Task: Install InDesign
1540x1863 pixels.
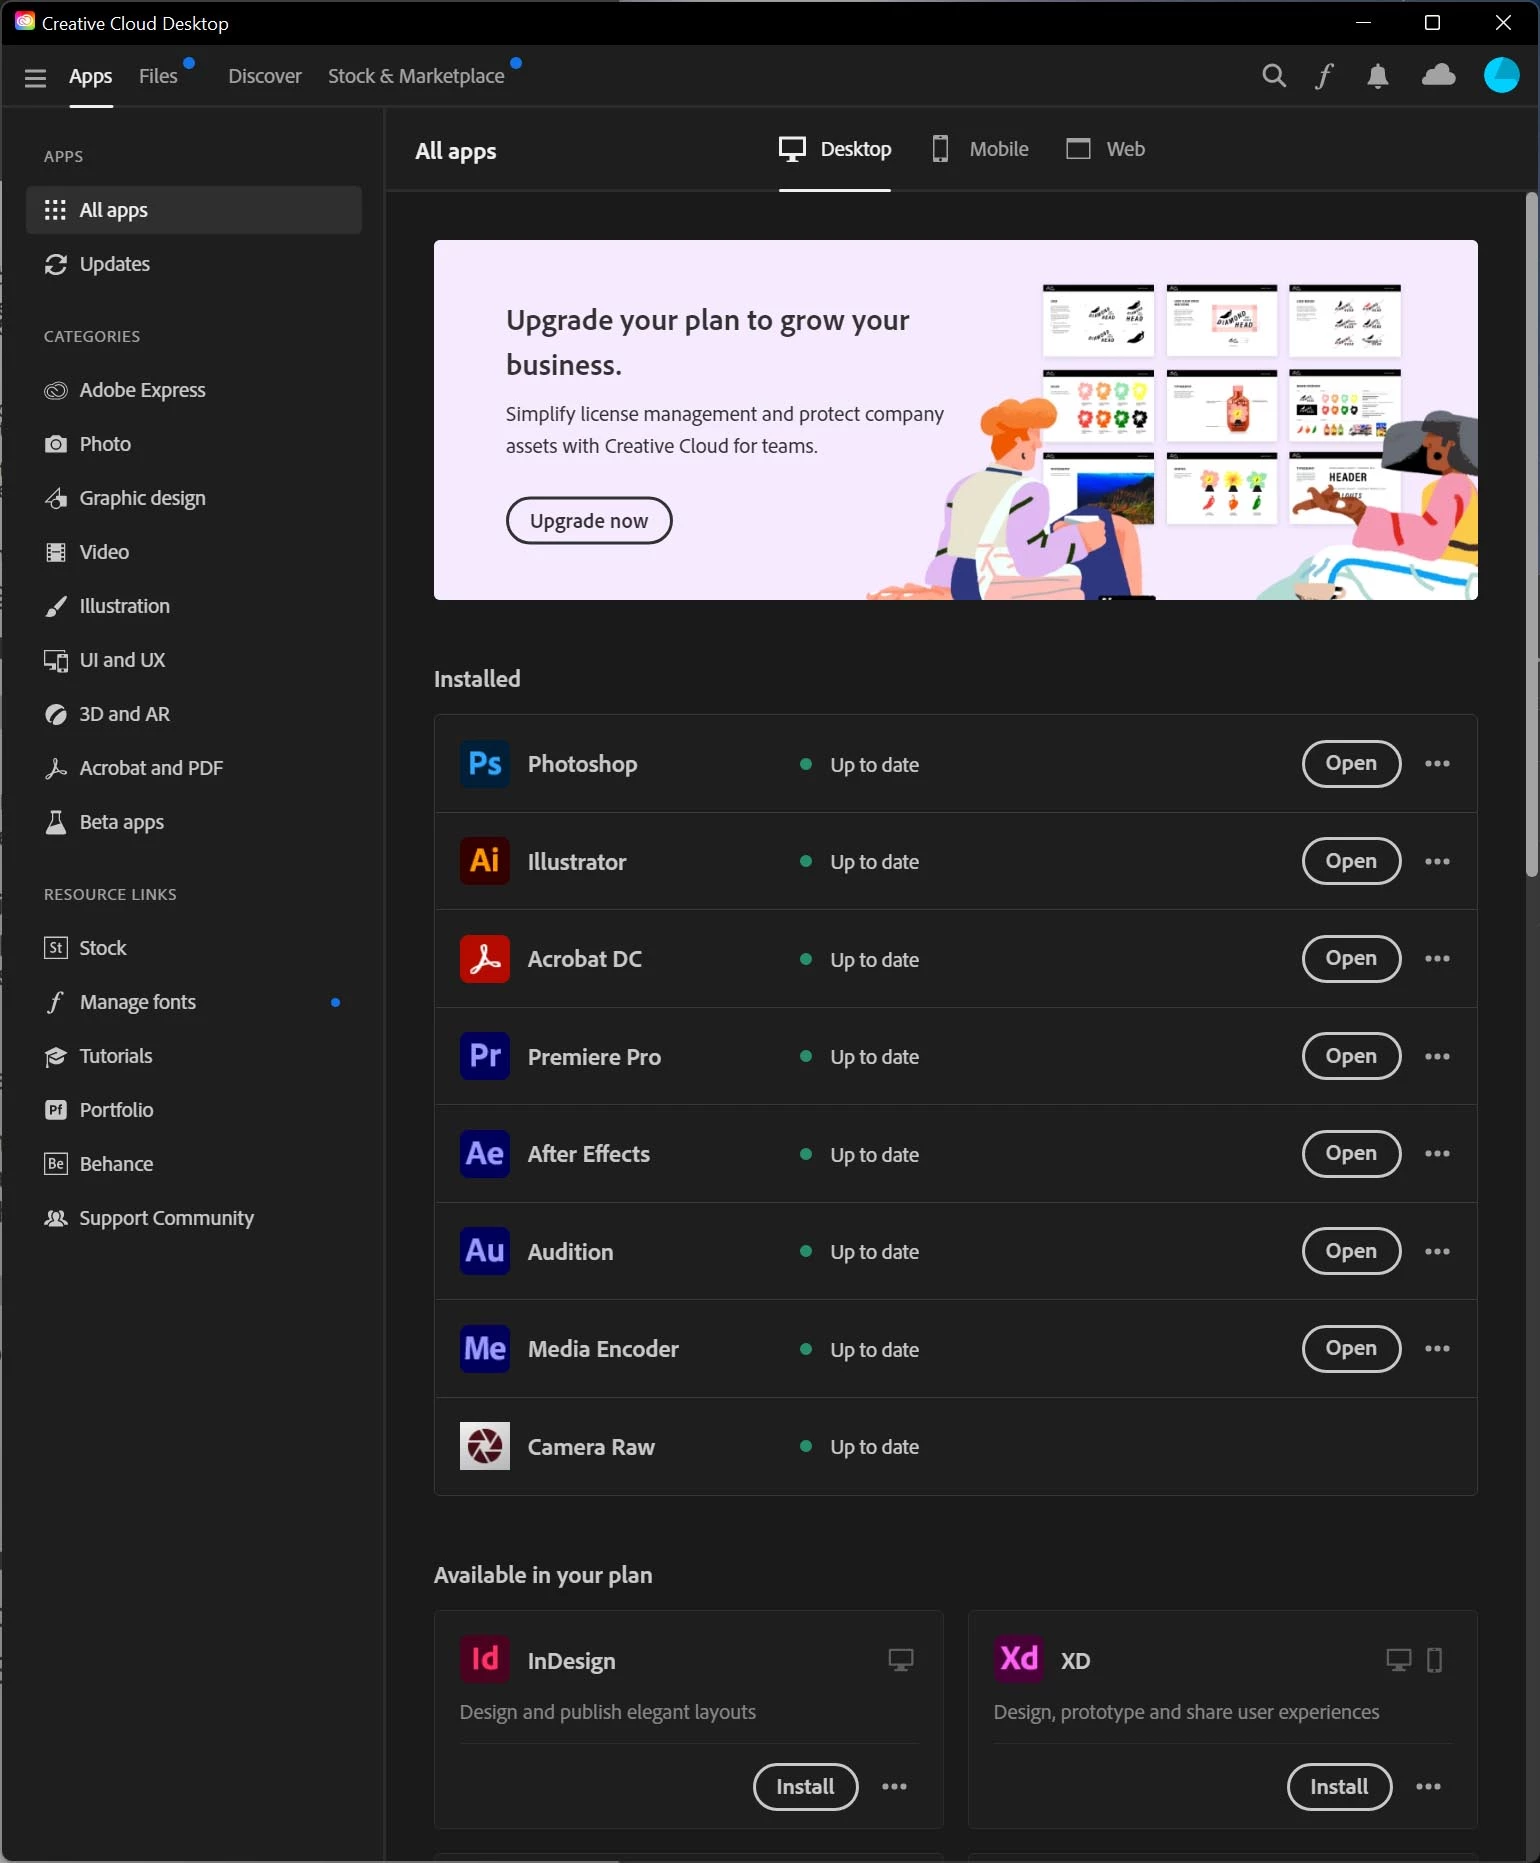Action: click(x=805, y=1787)
